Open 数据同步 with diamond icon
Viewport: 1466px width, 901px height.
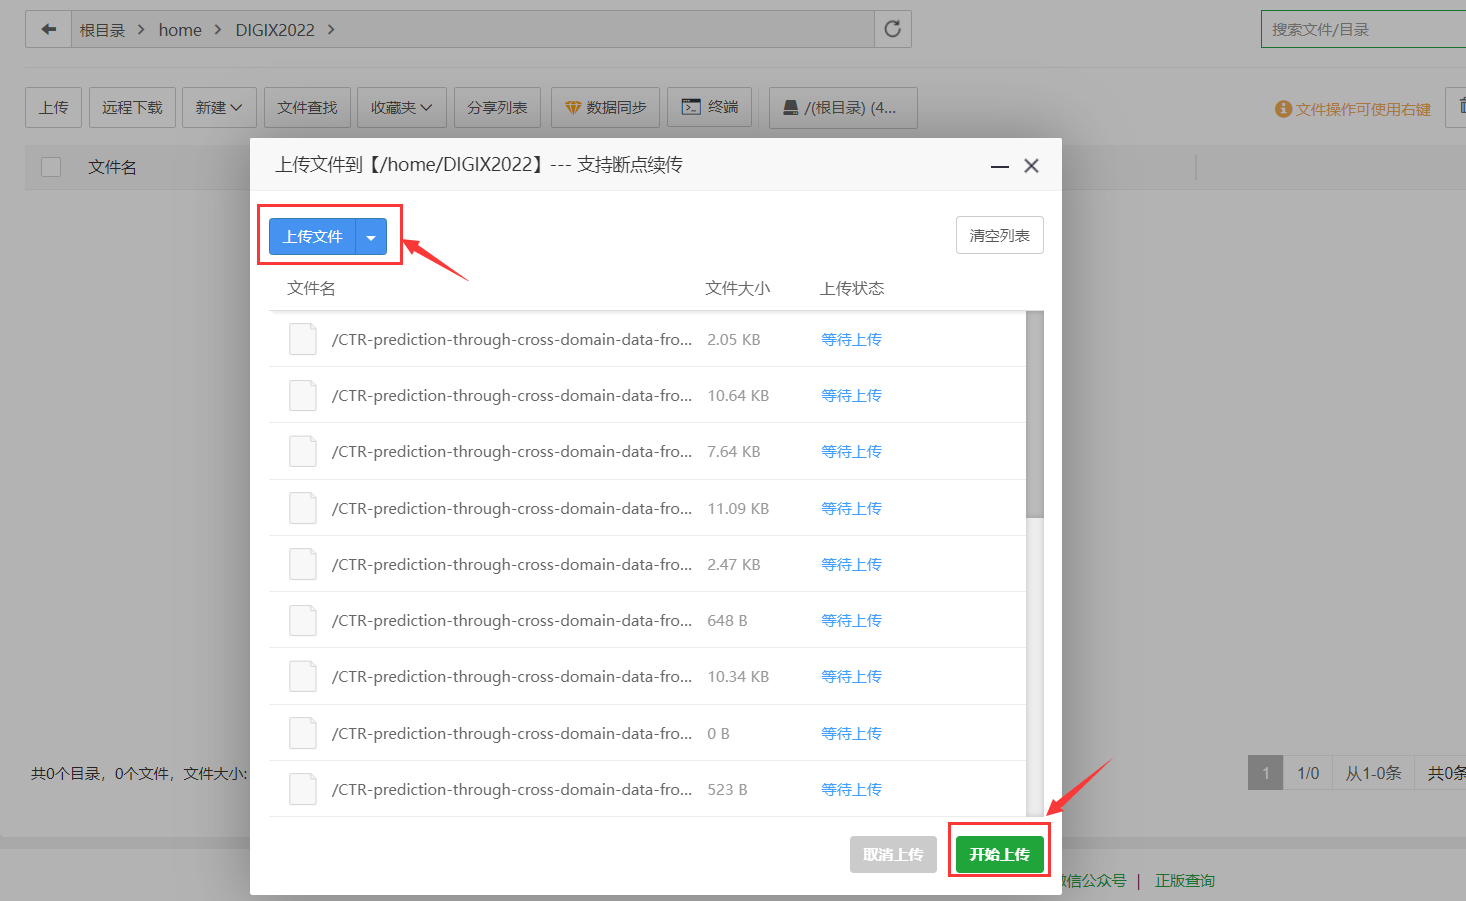[x=605, y=107]
